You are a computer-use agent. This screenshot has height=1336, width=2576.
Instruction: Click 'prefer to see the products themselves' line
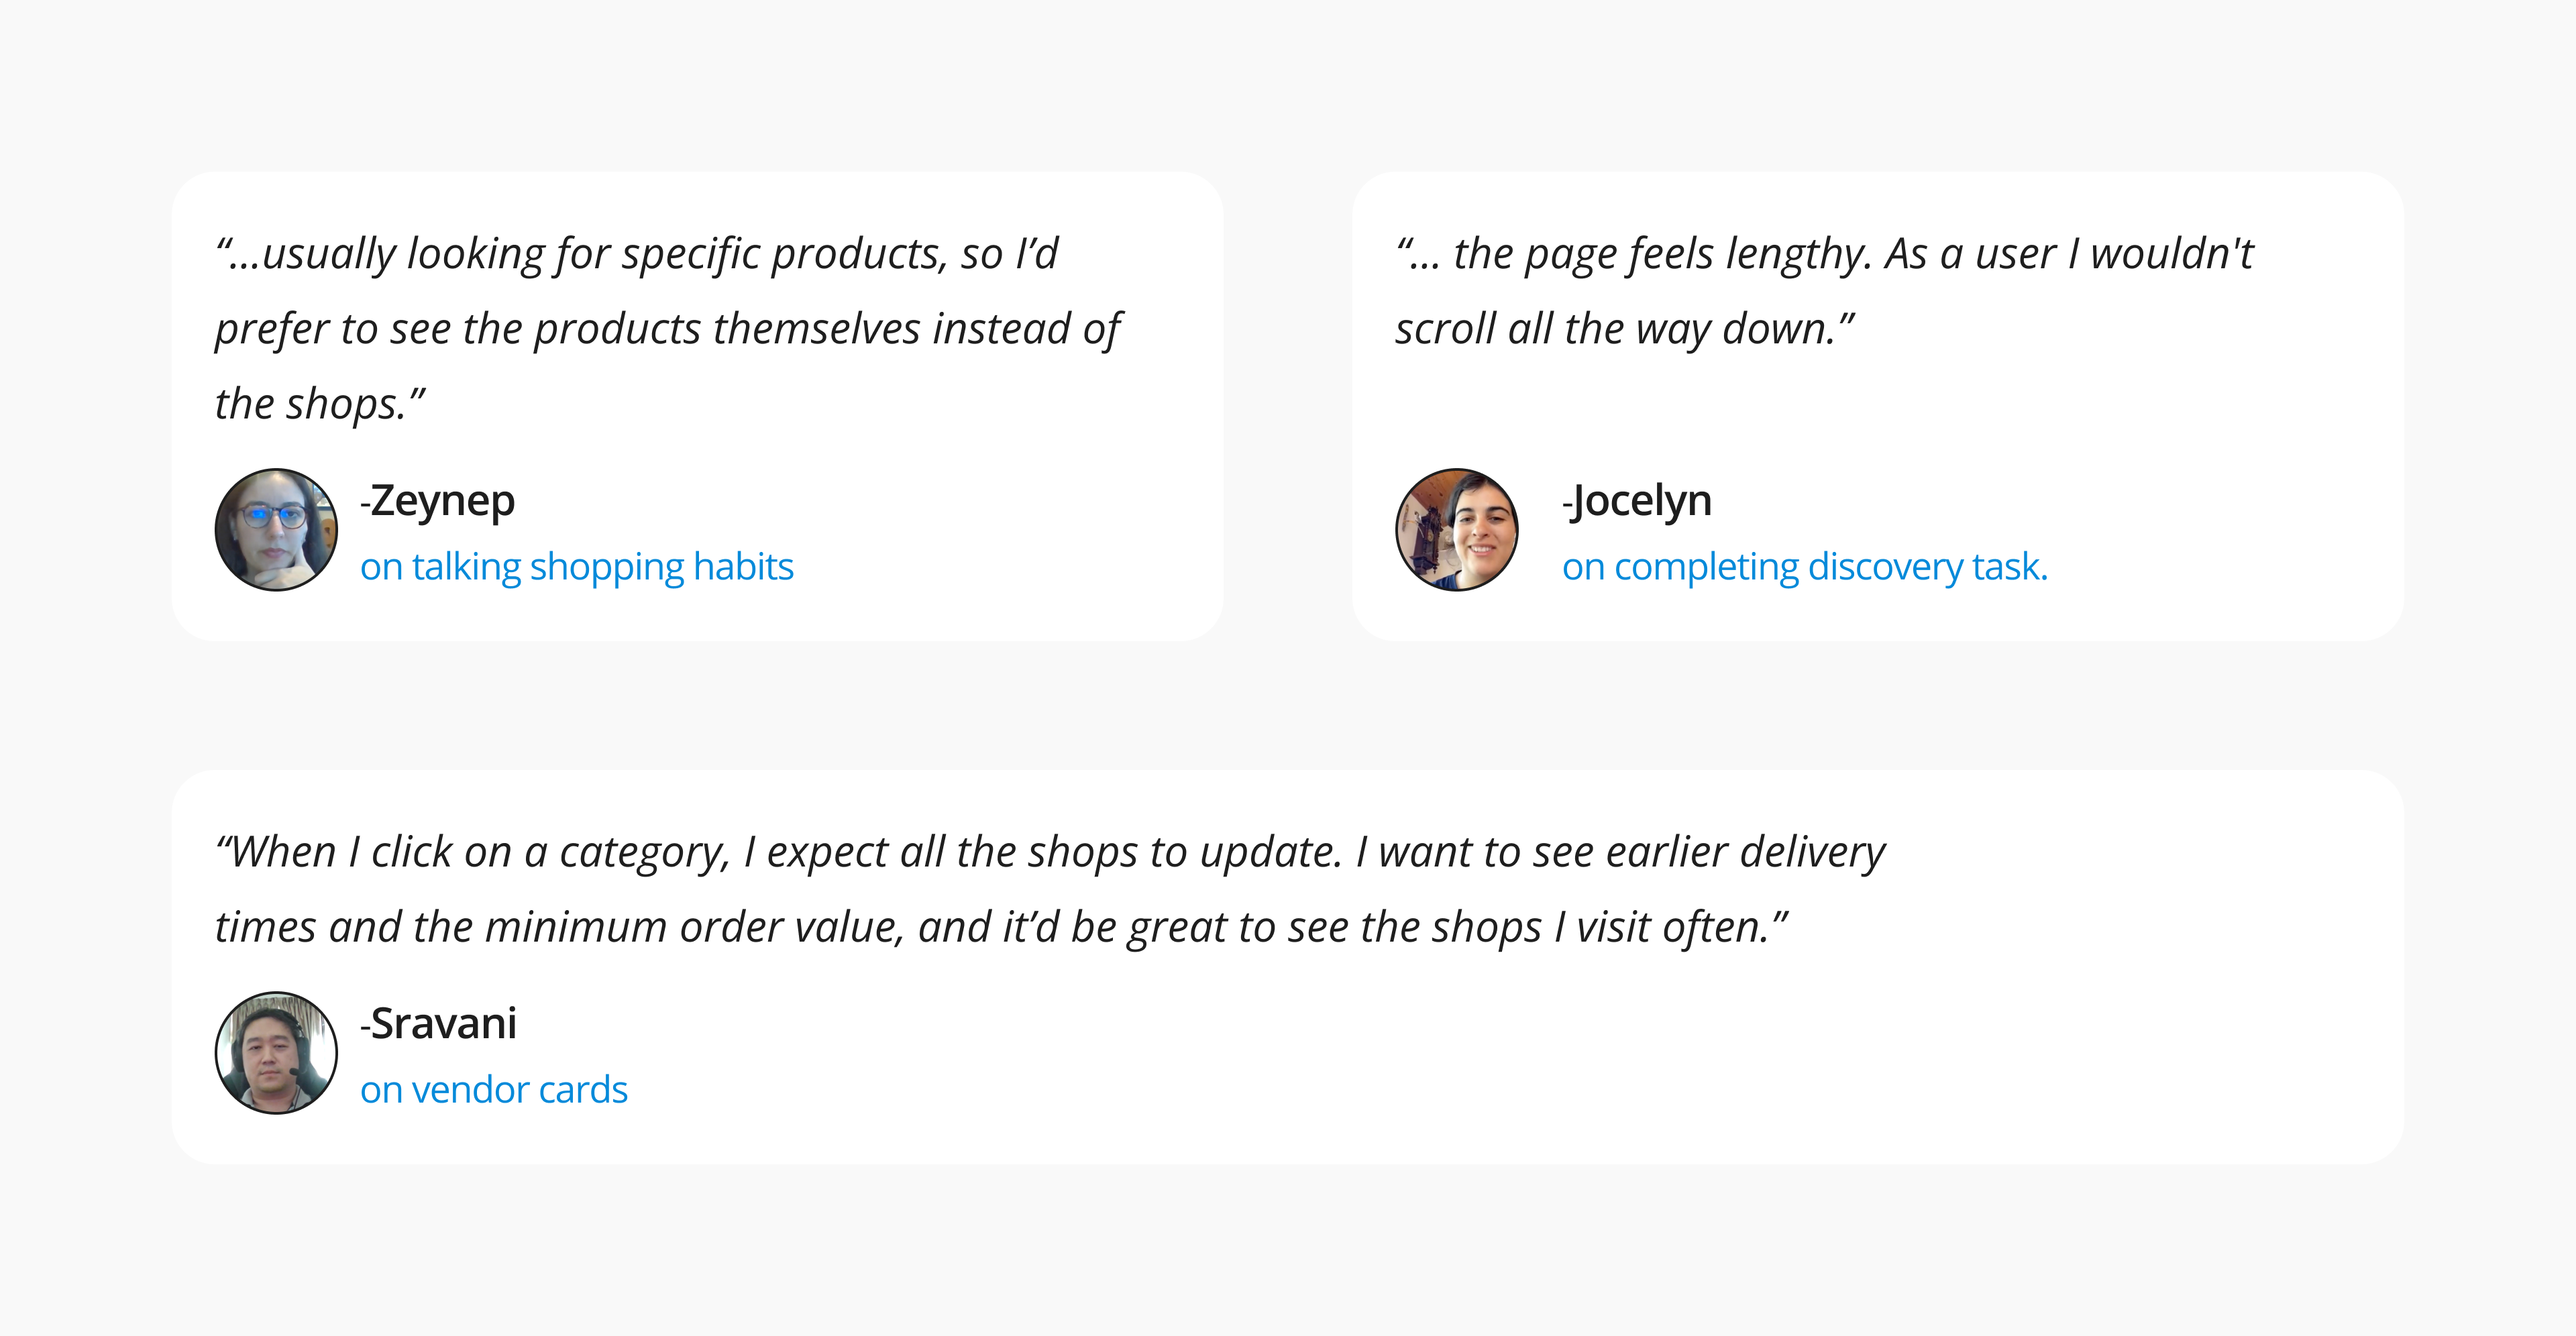(668, 329)
